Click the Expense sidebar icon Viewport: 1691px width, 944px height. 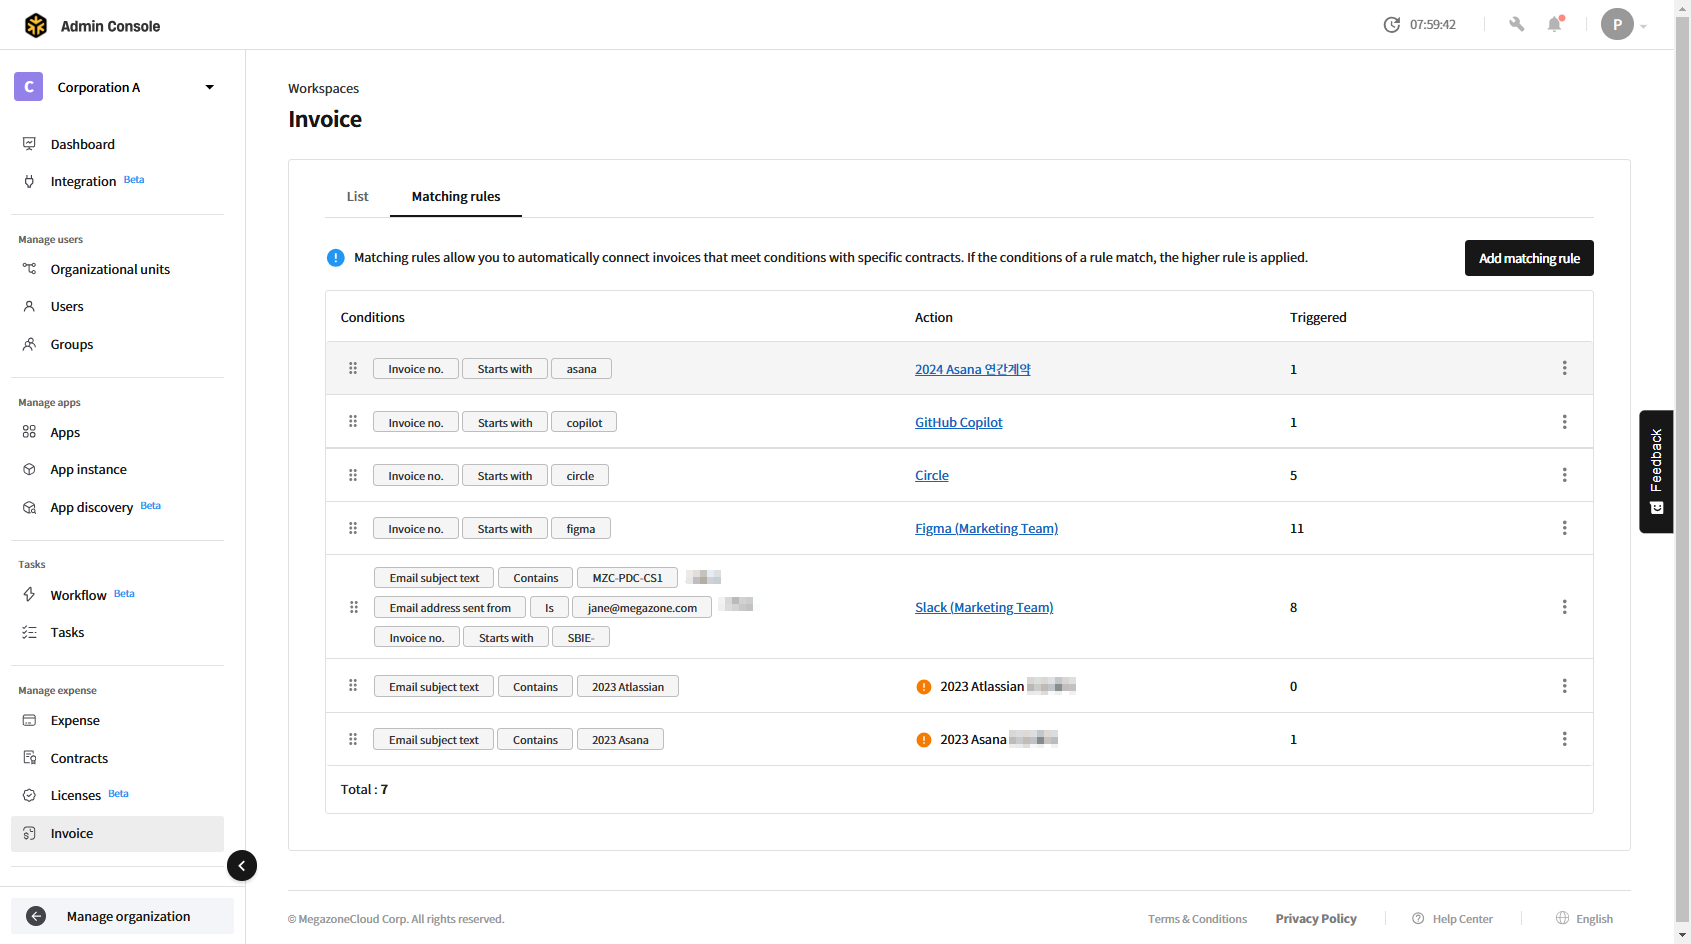pyautogui.click(x=29, y=720)
